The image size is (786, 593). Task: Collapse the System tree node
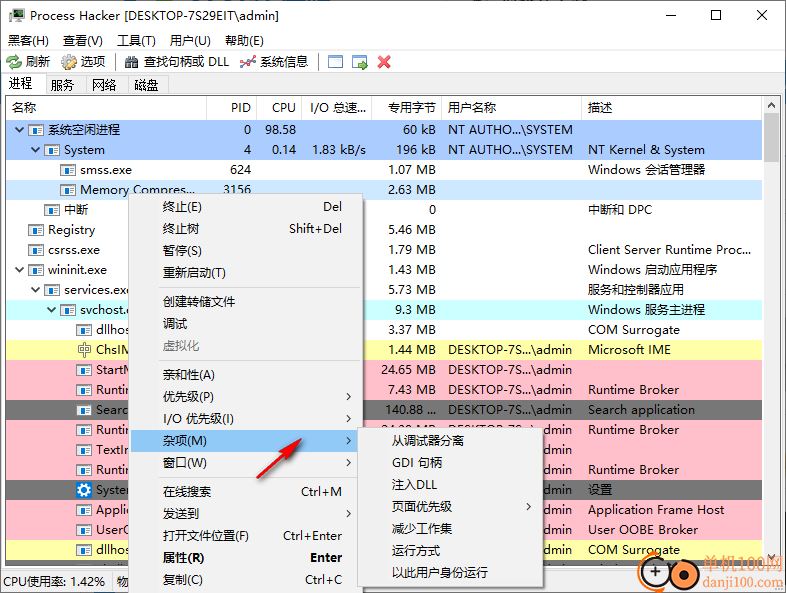click(x=36, y=150)
